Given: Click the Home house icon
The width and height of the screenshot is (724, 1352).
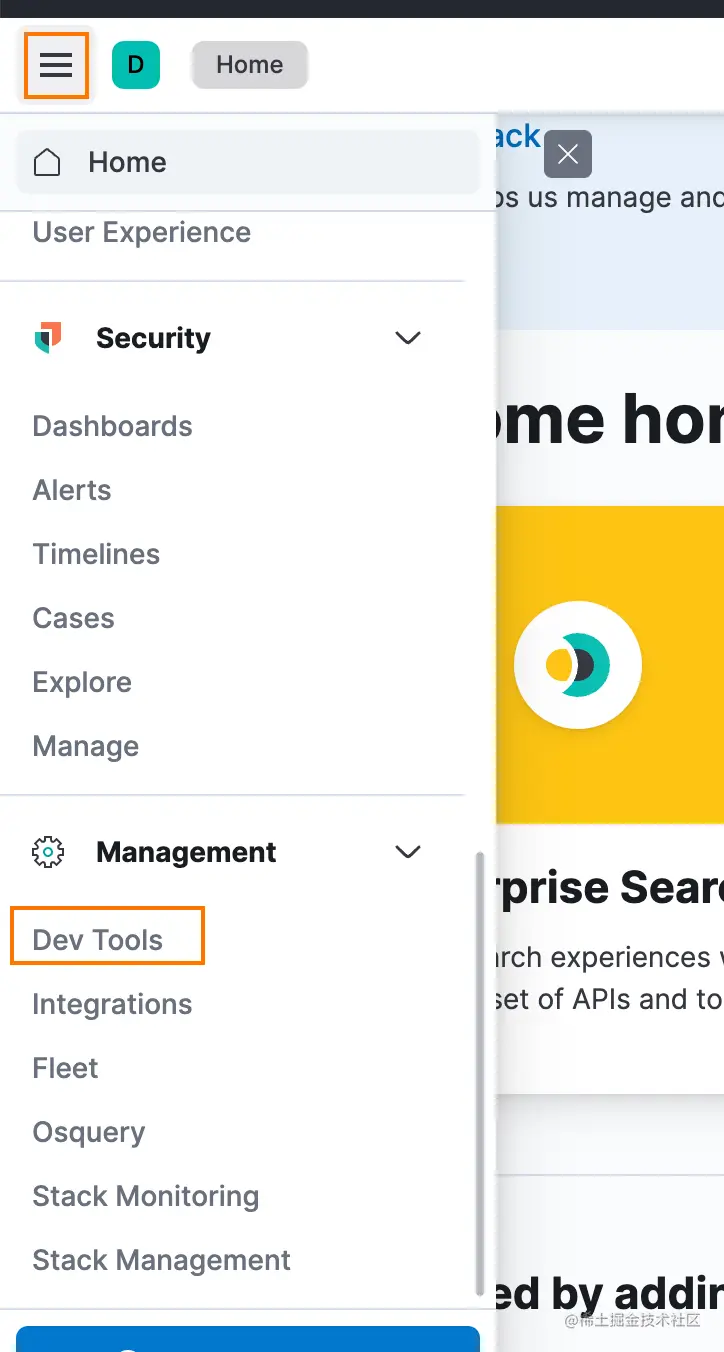Looking at the screenshot, I should (47, 162).
